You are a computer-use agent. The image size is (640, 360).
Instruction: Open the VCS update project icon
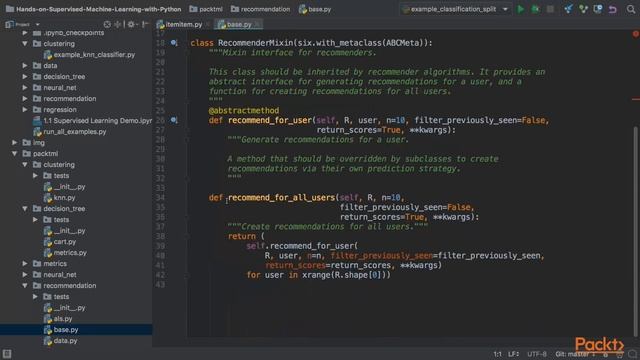(568, 9)
